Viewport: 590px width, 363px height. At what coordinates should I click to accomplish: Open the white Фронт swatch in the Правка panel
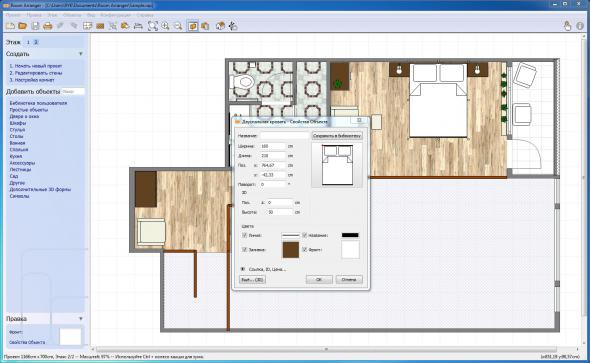[70, 336]
